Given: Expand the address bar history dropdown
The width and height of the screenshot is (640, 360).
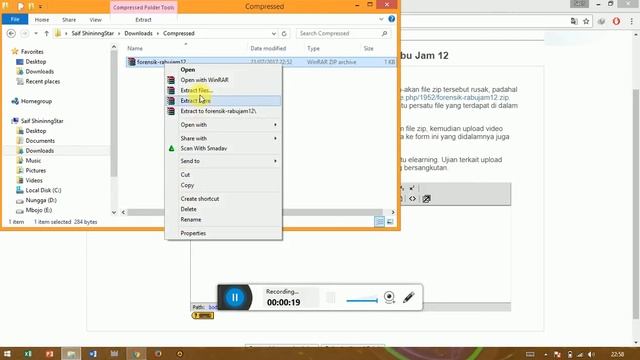Looking at the screenshot, I should point(273,33).
